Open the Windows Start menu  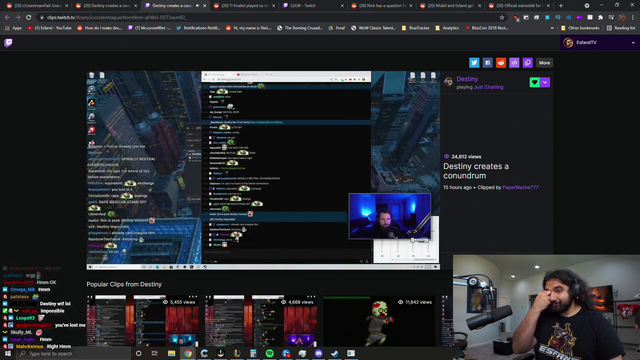click(x=8, y=353)
